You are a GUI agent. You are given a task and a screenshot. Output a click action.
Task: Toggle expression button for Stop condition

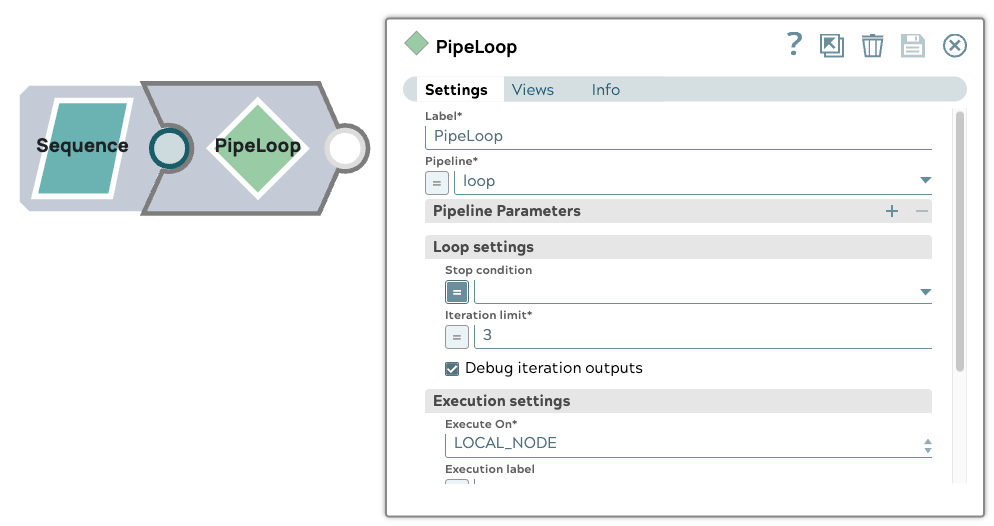457,292
